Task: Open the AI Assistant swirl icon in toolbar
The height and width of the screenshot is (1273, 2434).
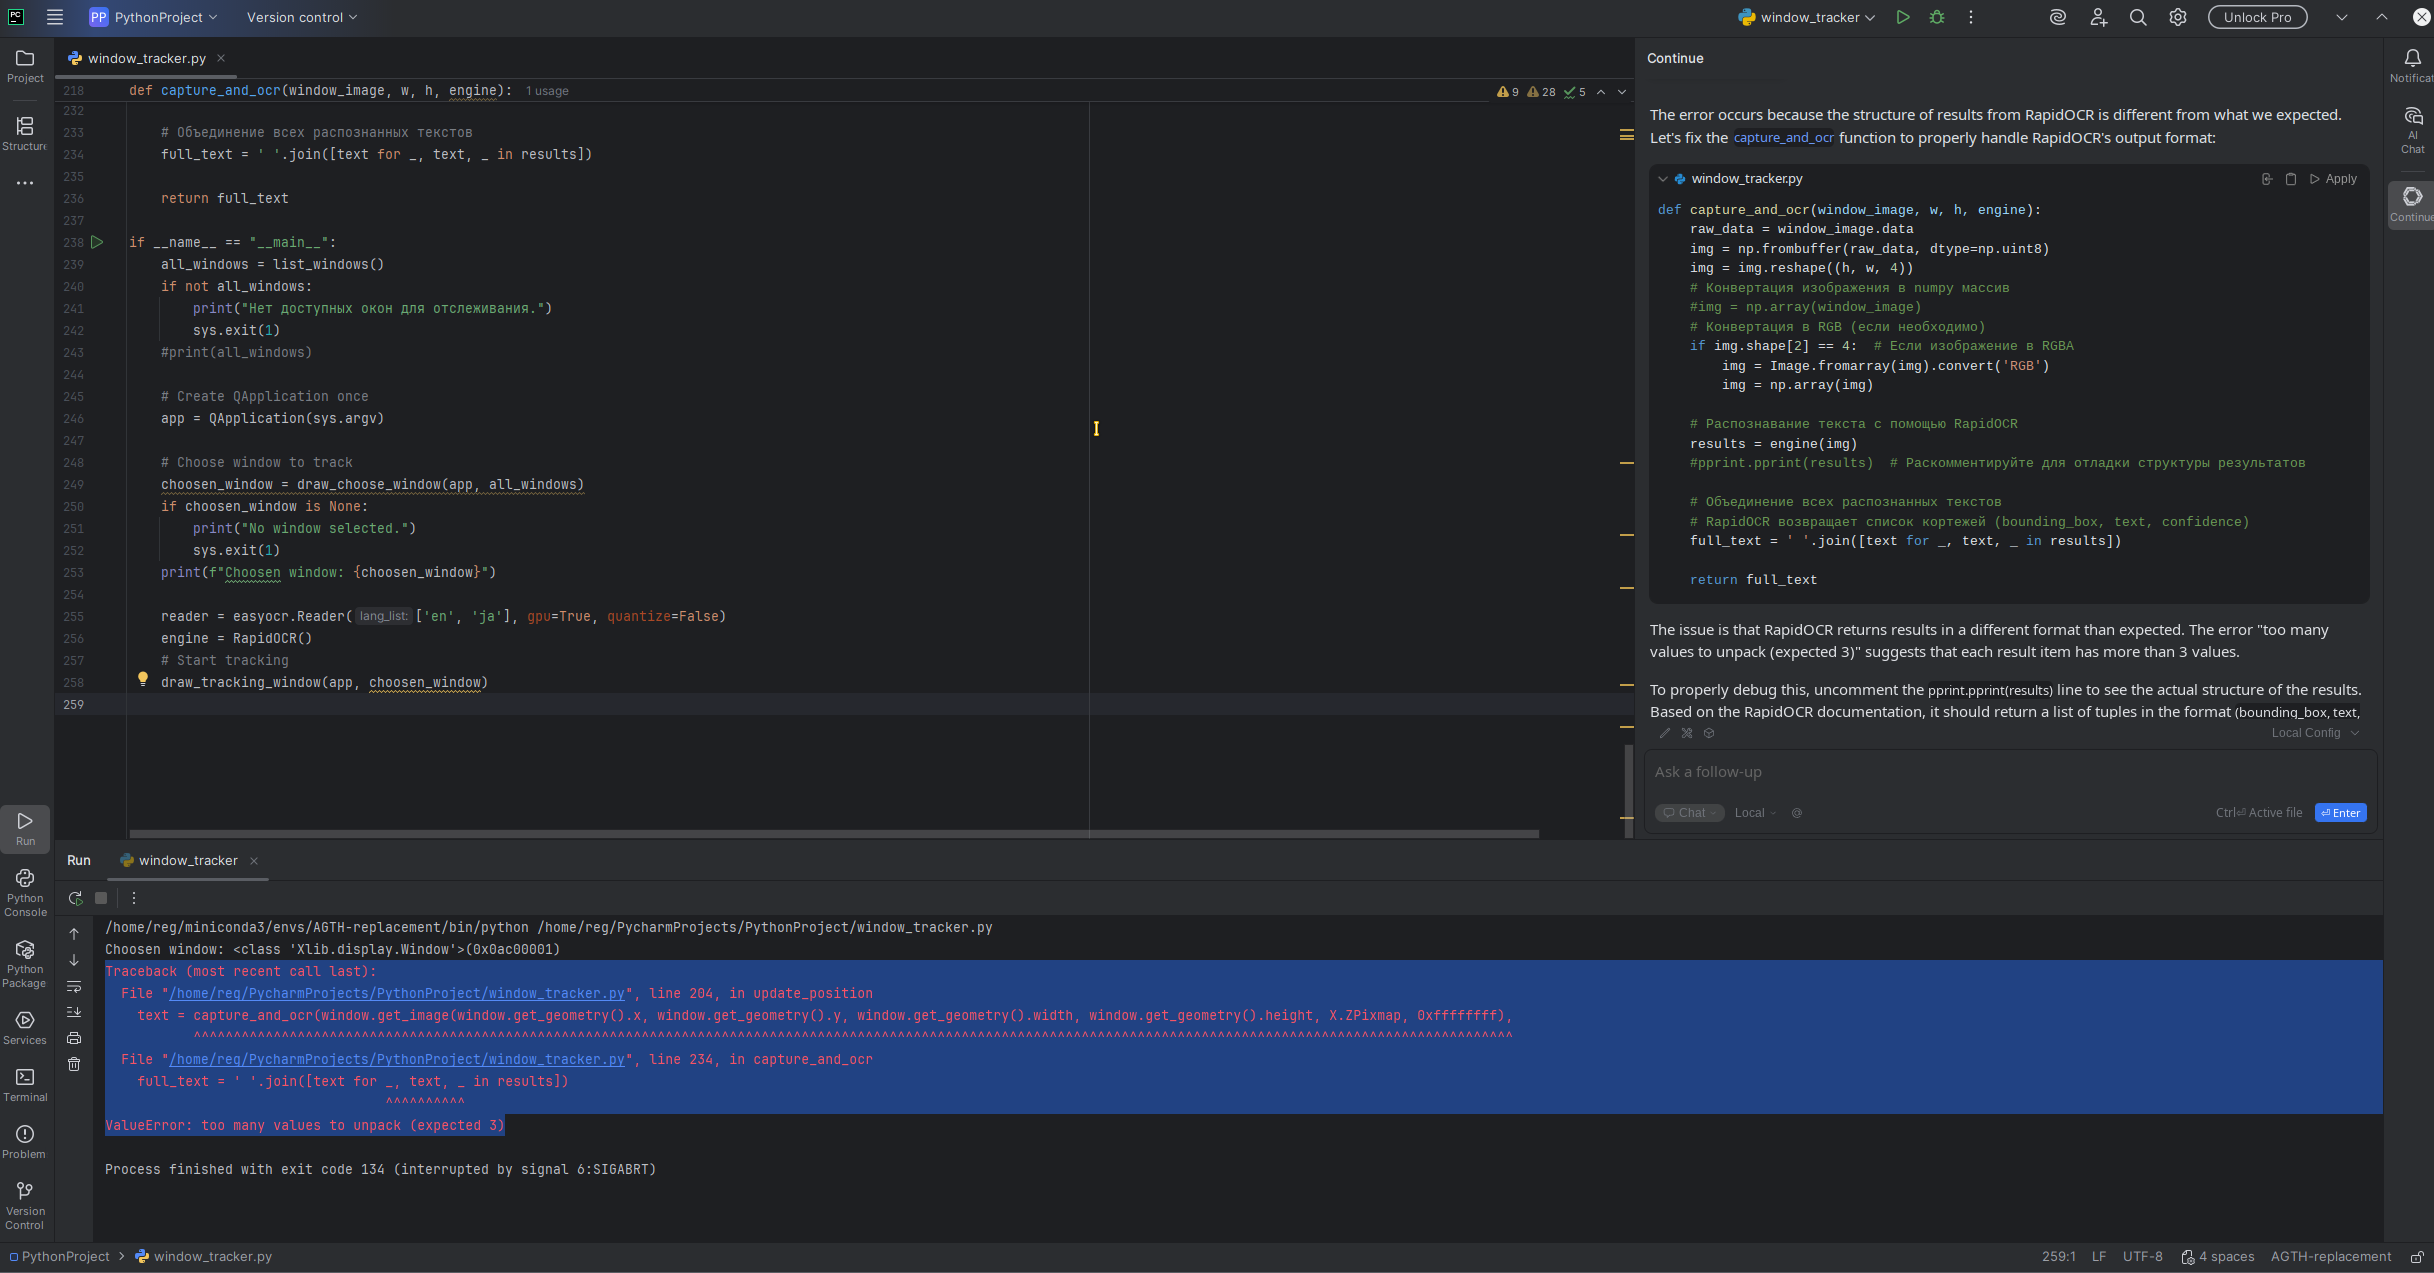Action: coord(2058,17)
